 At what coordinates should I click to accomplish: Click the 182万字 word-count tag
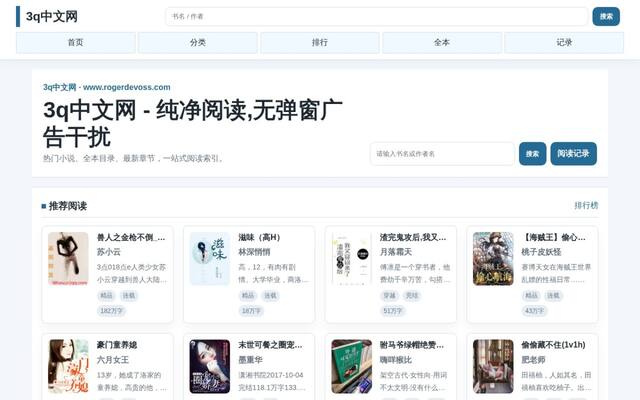[x=111, y=311]
